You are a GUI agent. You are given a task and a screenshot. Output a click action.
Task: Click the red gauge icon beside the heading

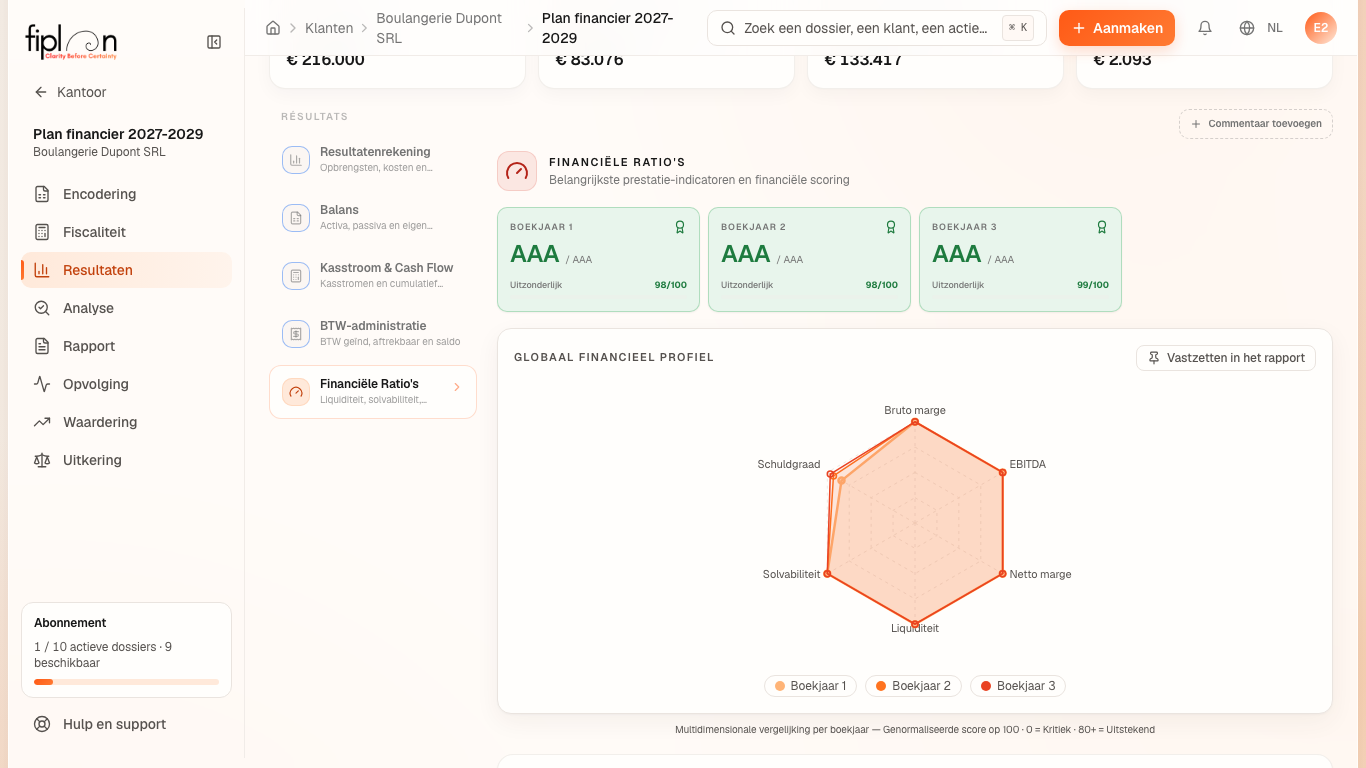tap(517, 171)
